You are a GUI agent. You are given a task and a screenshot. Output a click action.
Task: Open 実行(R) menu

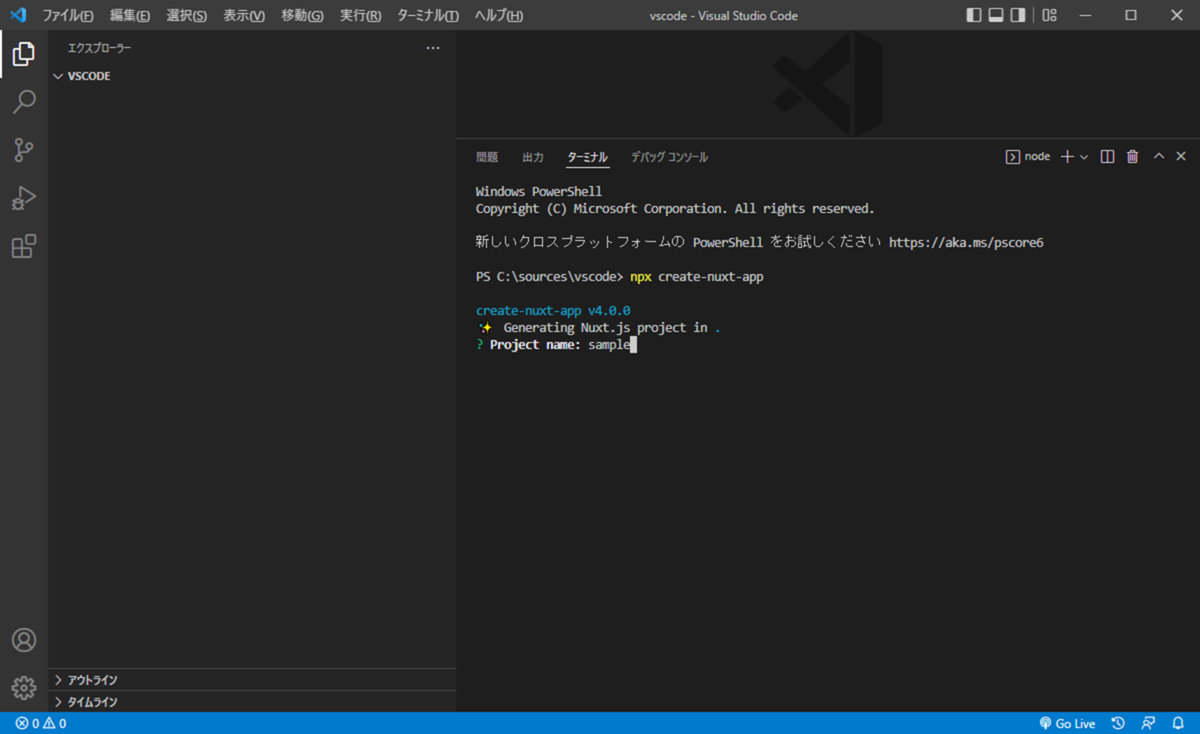pos(360,16)
